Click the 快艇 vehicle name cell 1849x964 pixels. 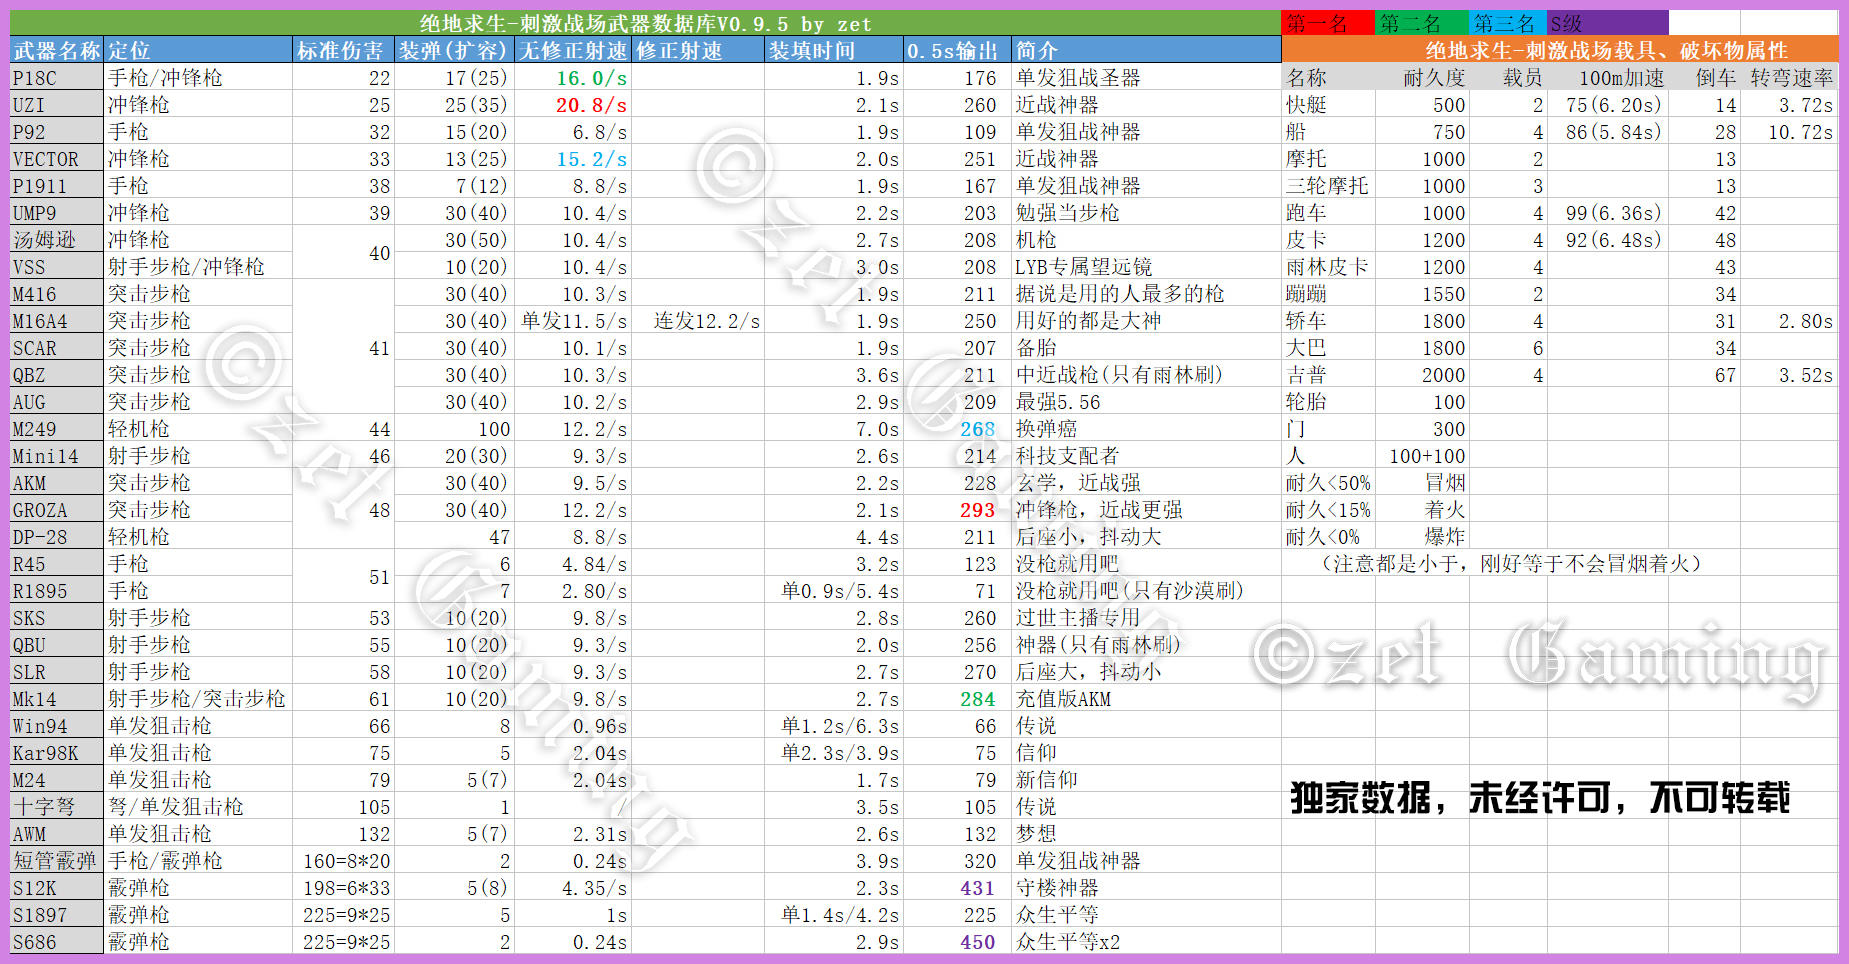point(1328,105)
